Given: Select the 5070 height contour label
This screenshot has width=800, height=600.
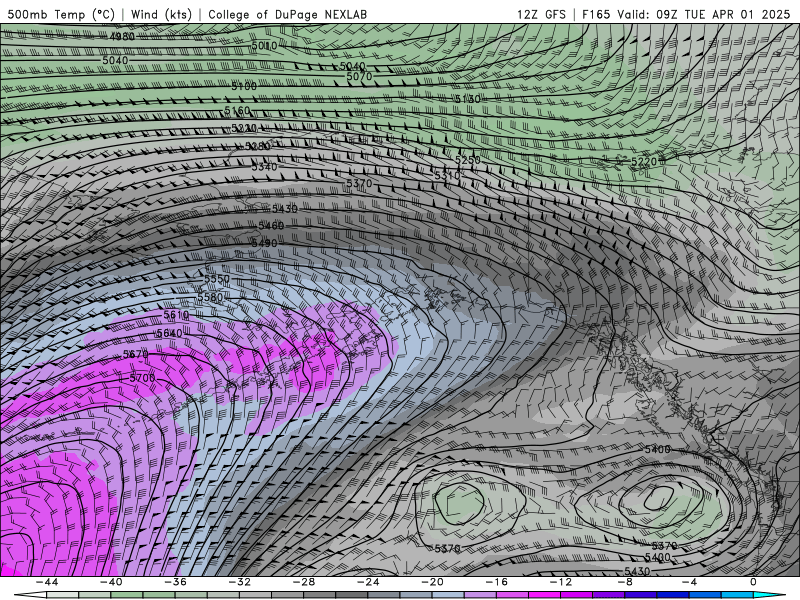Looking at the screenshot, I should [x=359, y=77].
